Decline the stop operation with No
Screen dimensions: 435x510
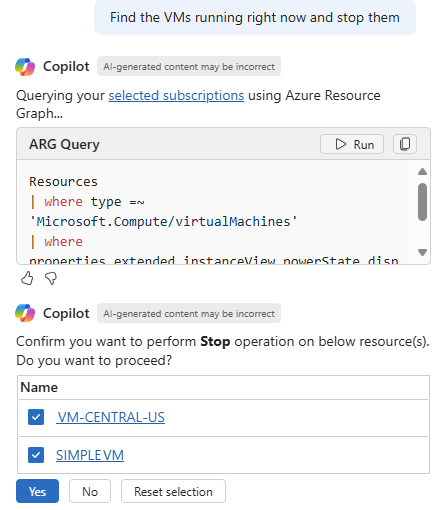click(90, 491)
